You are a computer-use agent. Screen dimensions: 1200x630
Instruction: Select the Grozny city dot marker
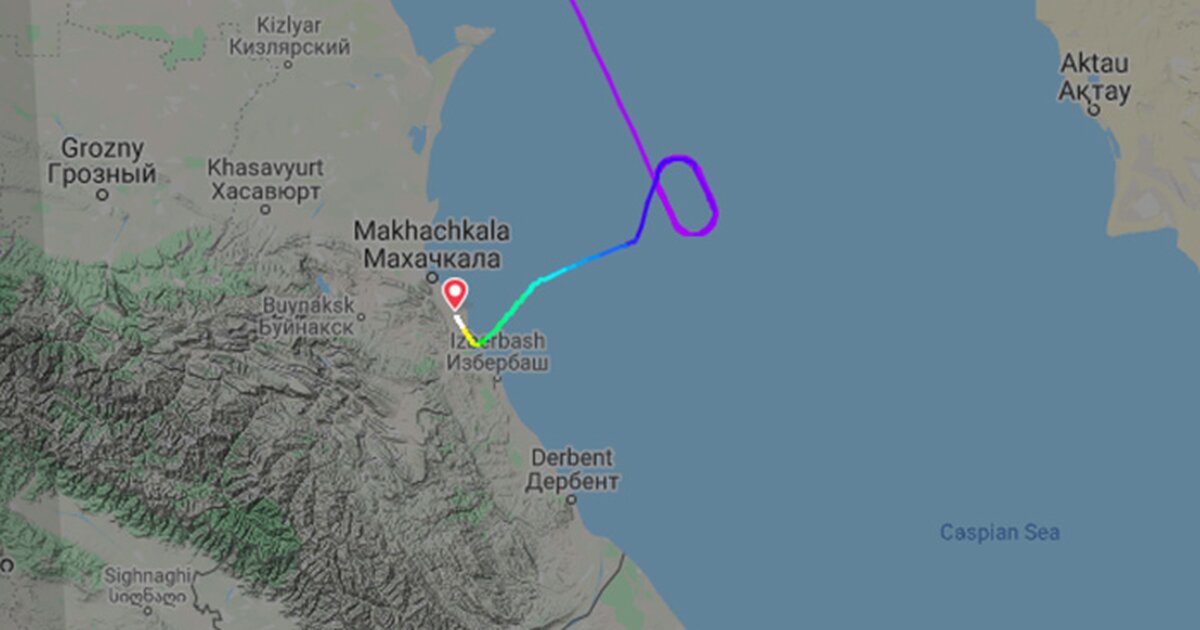[x=102, y=195]
